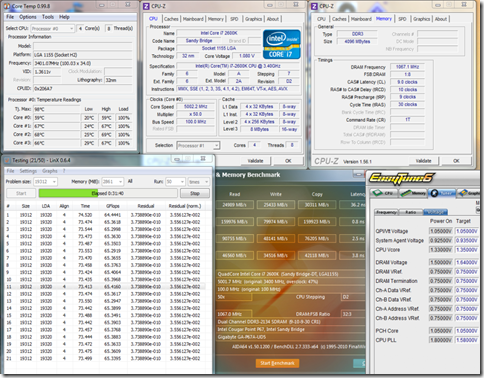This screenshot has width=484, height=378.
Task: Stop the running LinX test
Action: coord(195,193)
